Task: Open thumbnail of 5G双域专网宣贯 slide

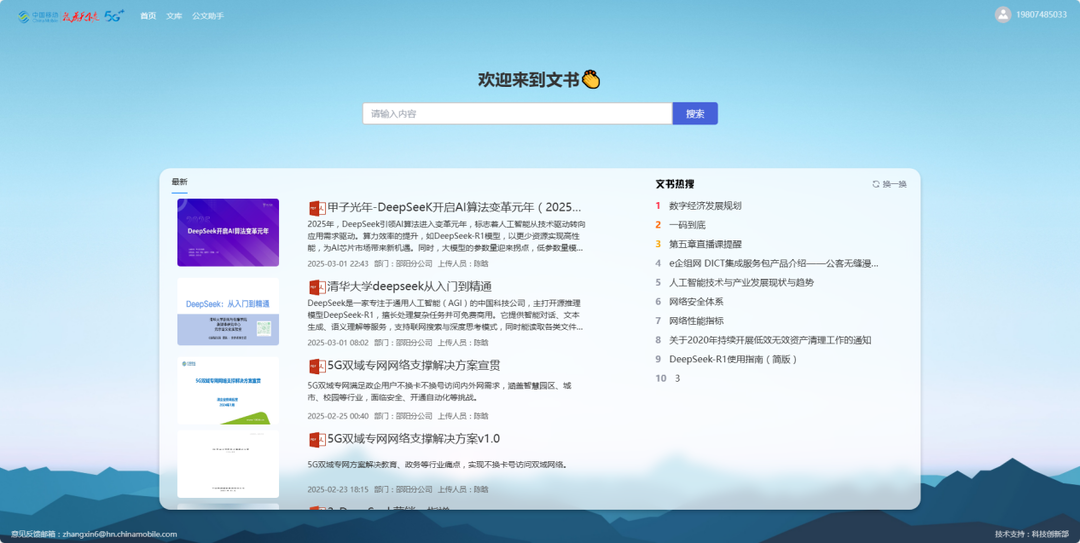Action: click(x=228, y=390)
